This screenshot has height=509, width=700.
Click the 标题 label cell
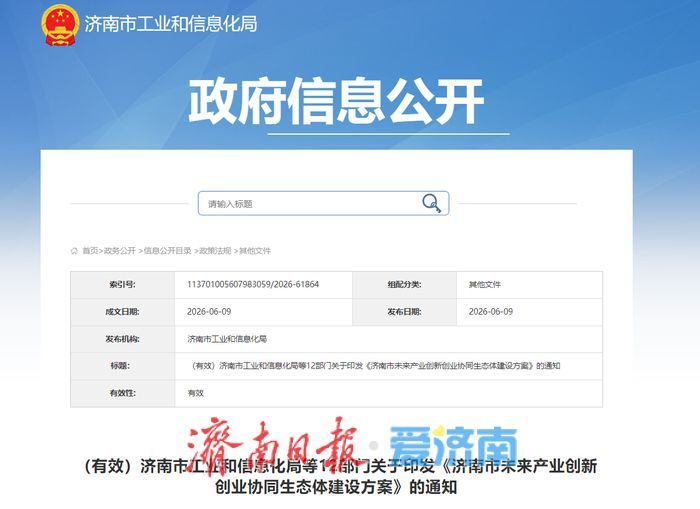pyautogui.click(x=123, y=366)
